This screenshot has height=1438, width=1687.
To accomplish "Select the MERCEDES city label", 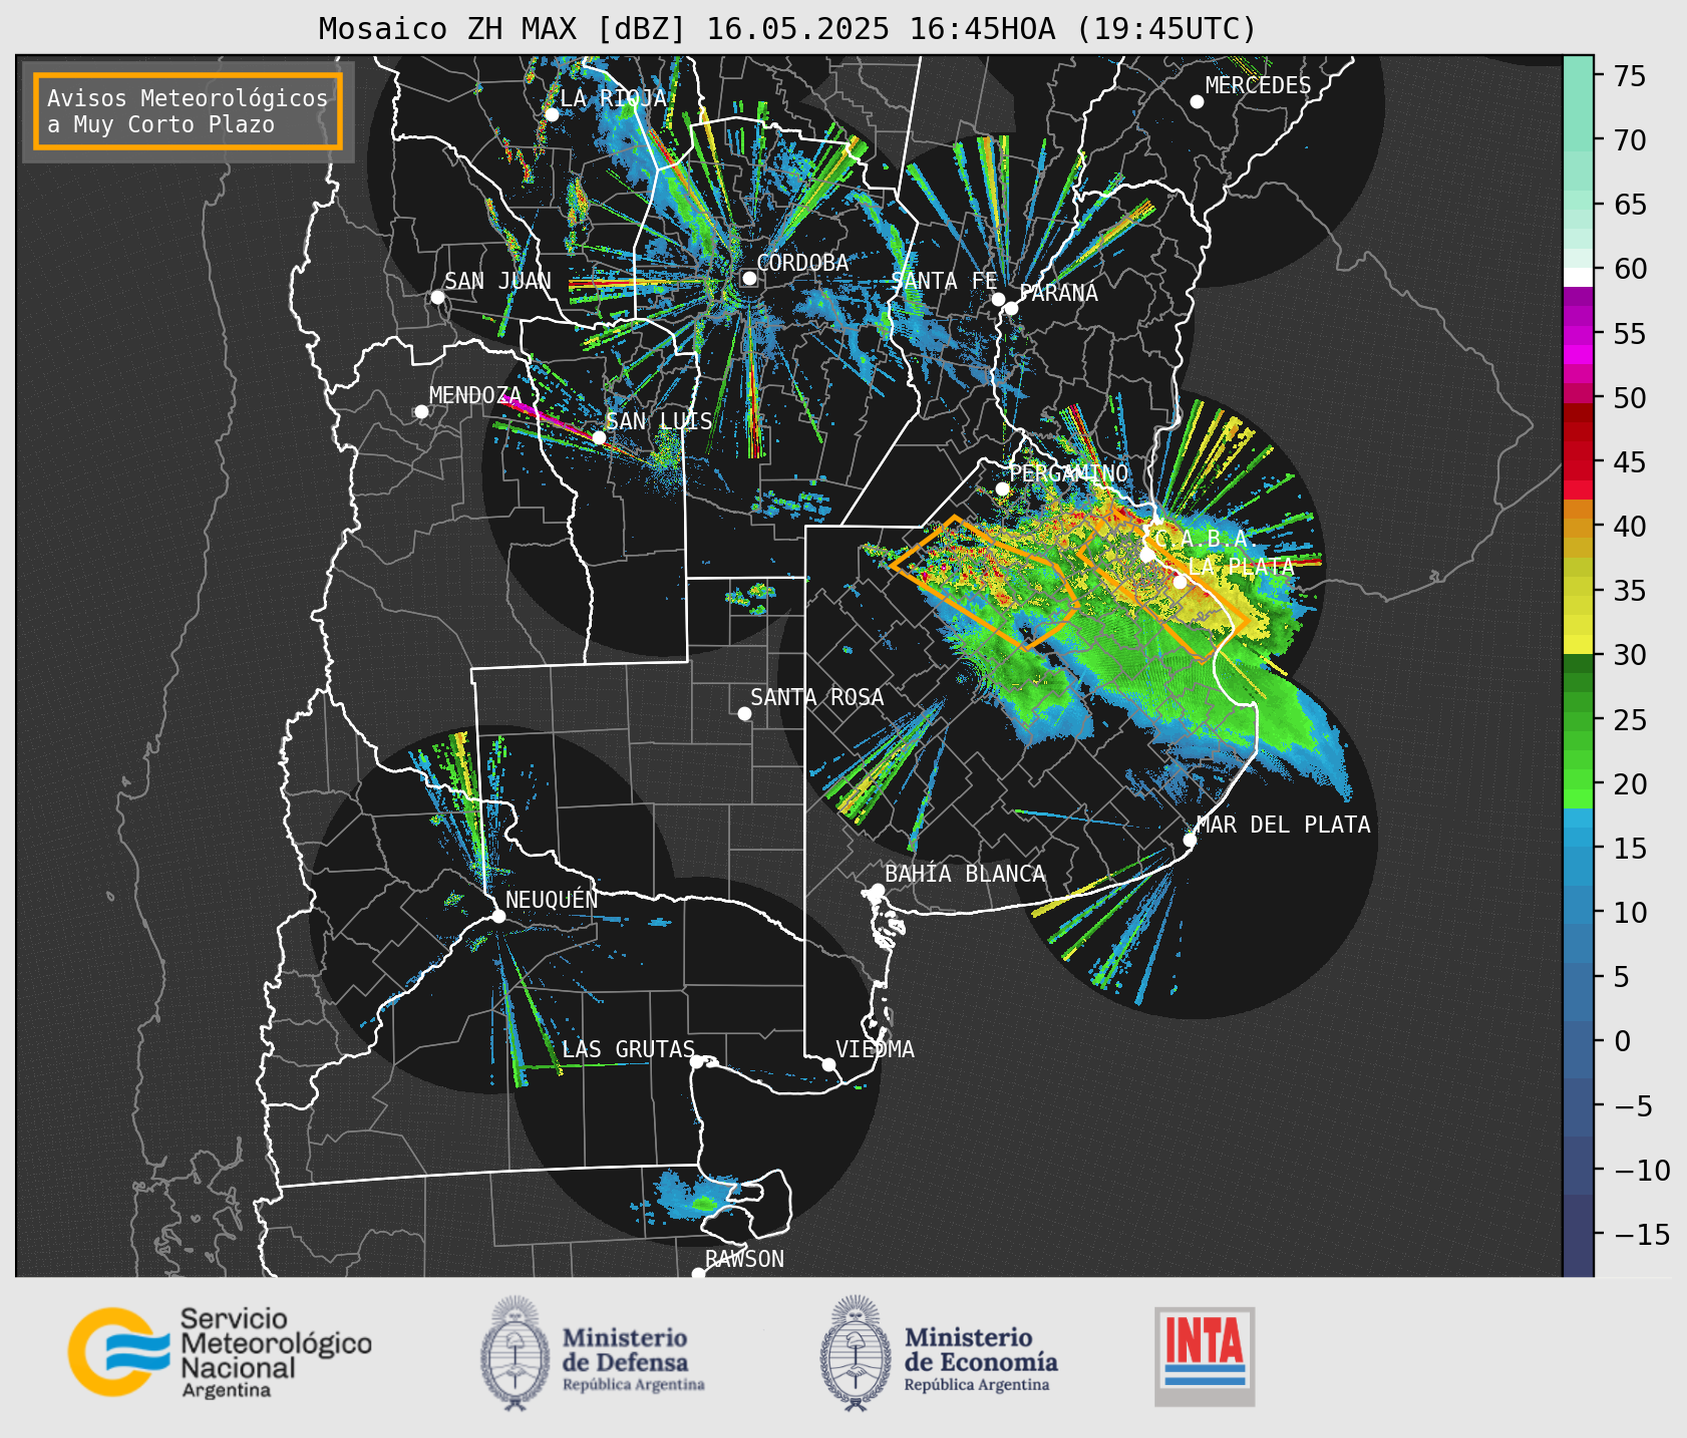I will click(x=1258, y=86).
